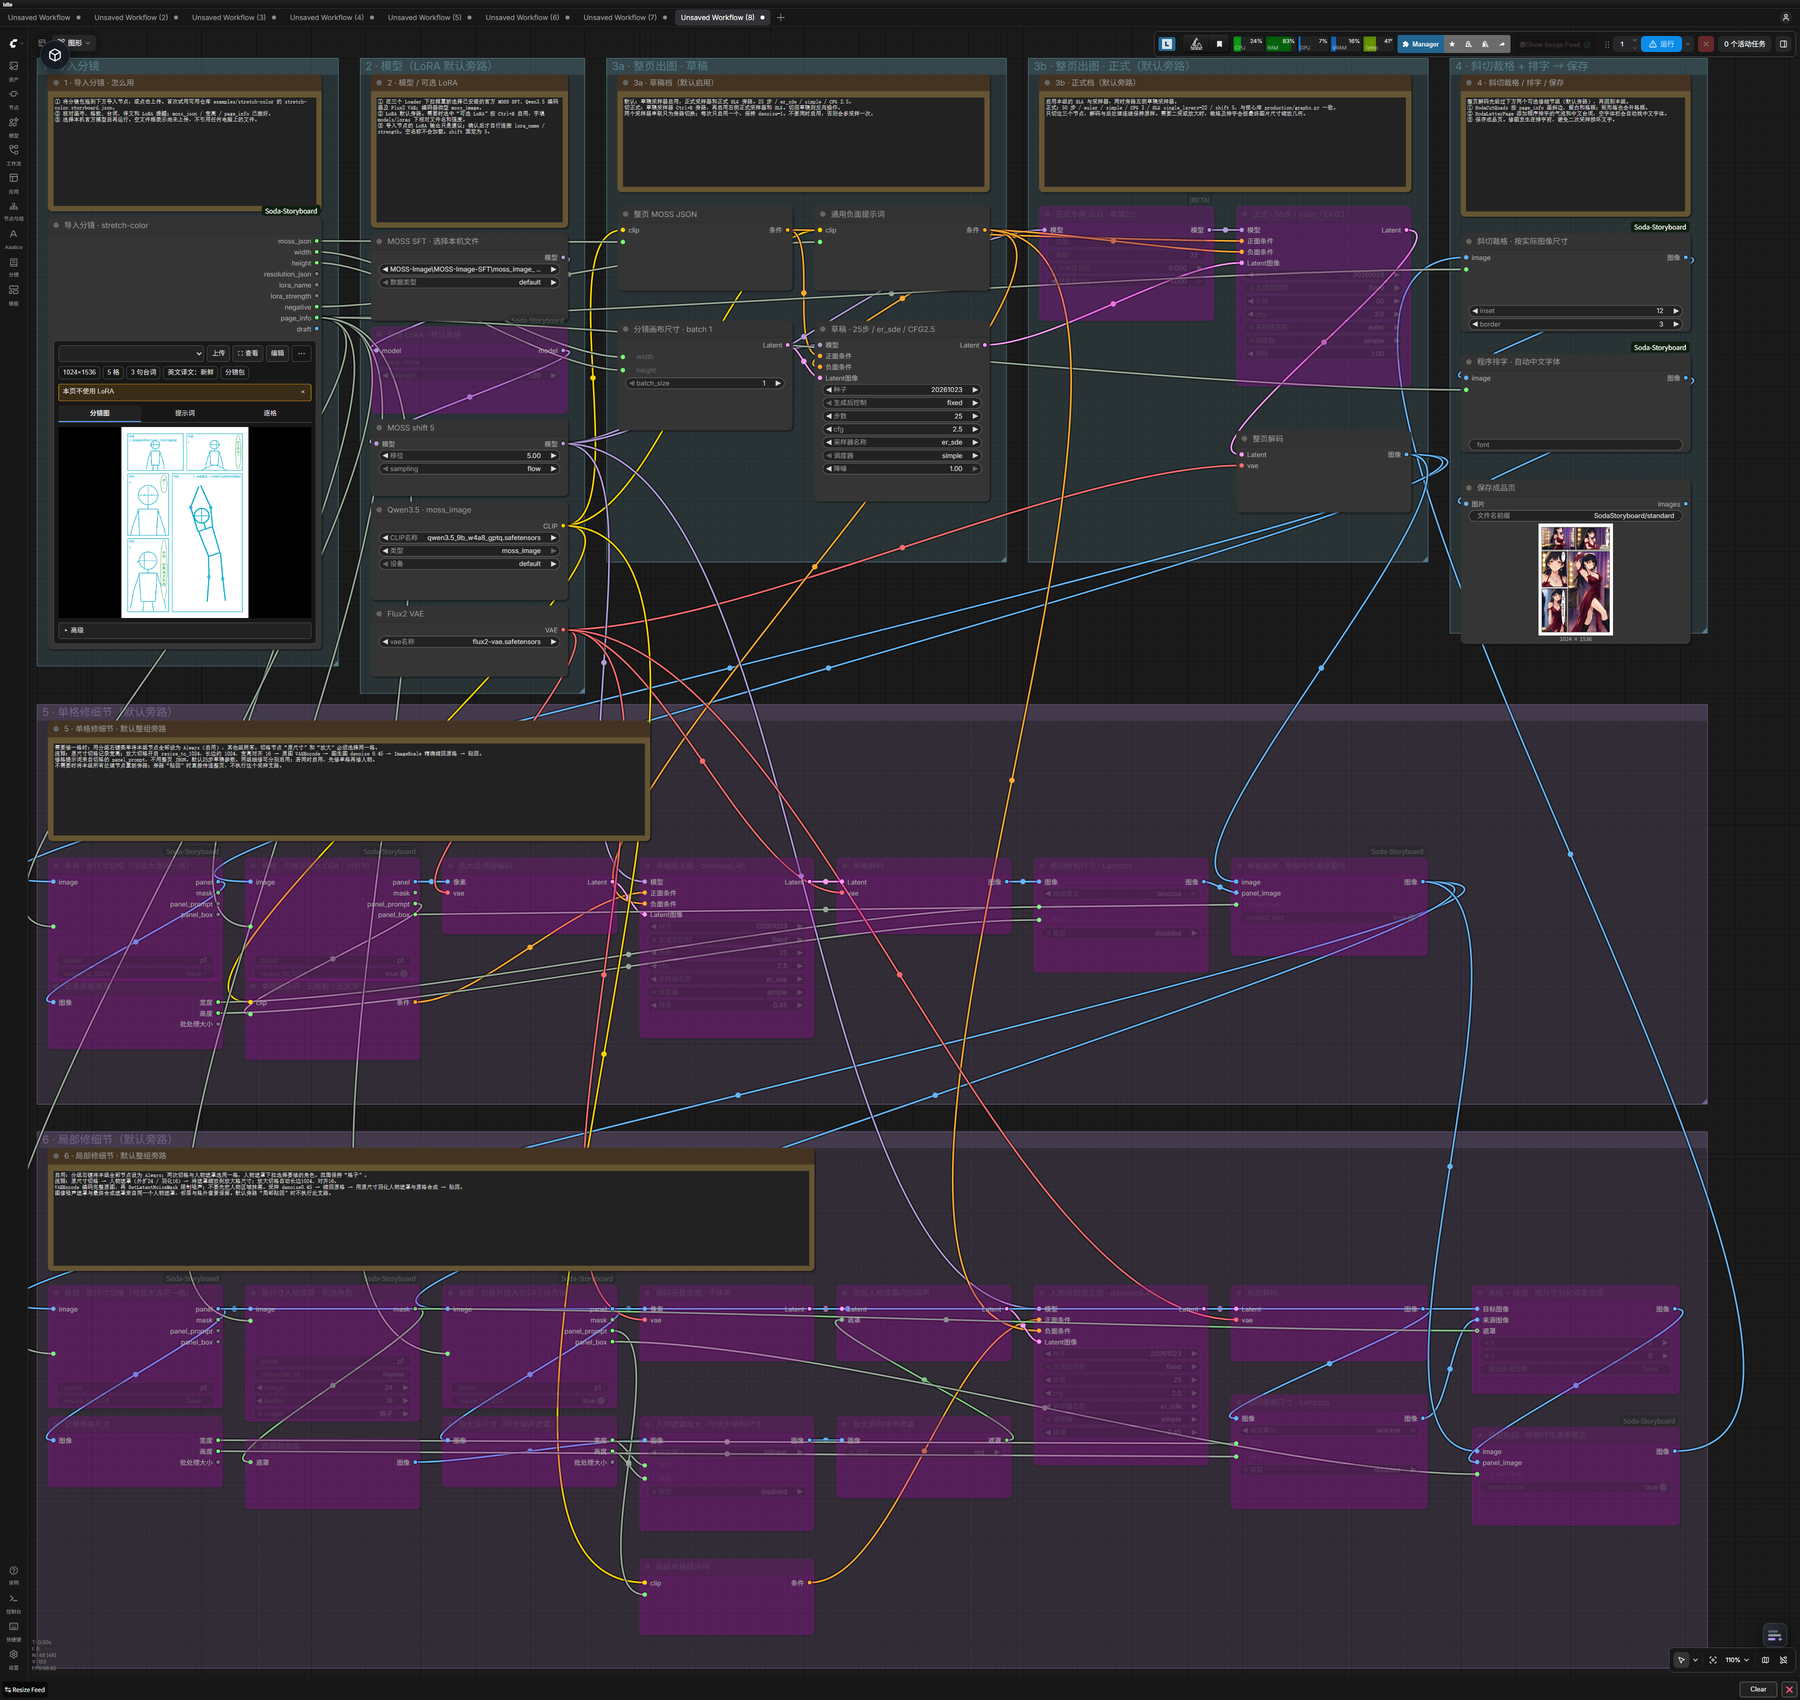The width and height of the screenshot is (1800, 1700).
Task: Switch to the Panel-by-panel tab in storyboard node
Action: pyautogui.click(x=270, y=413)
